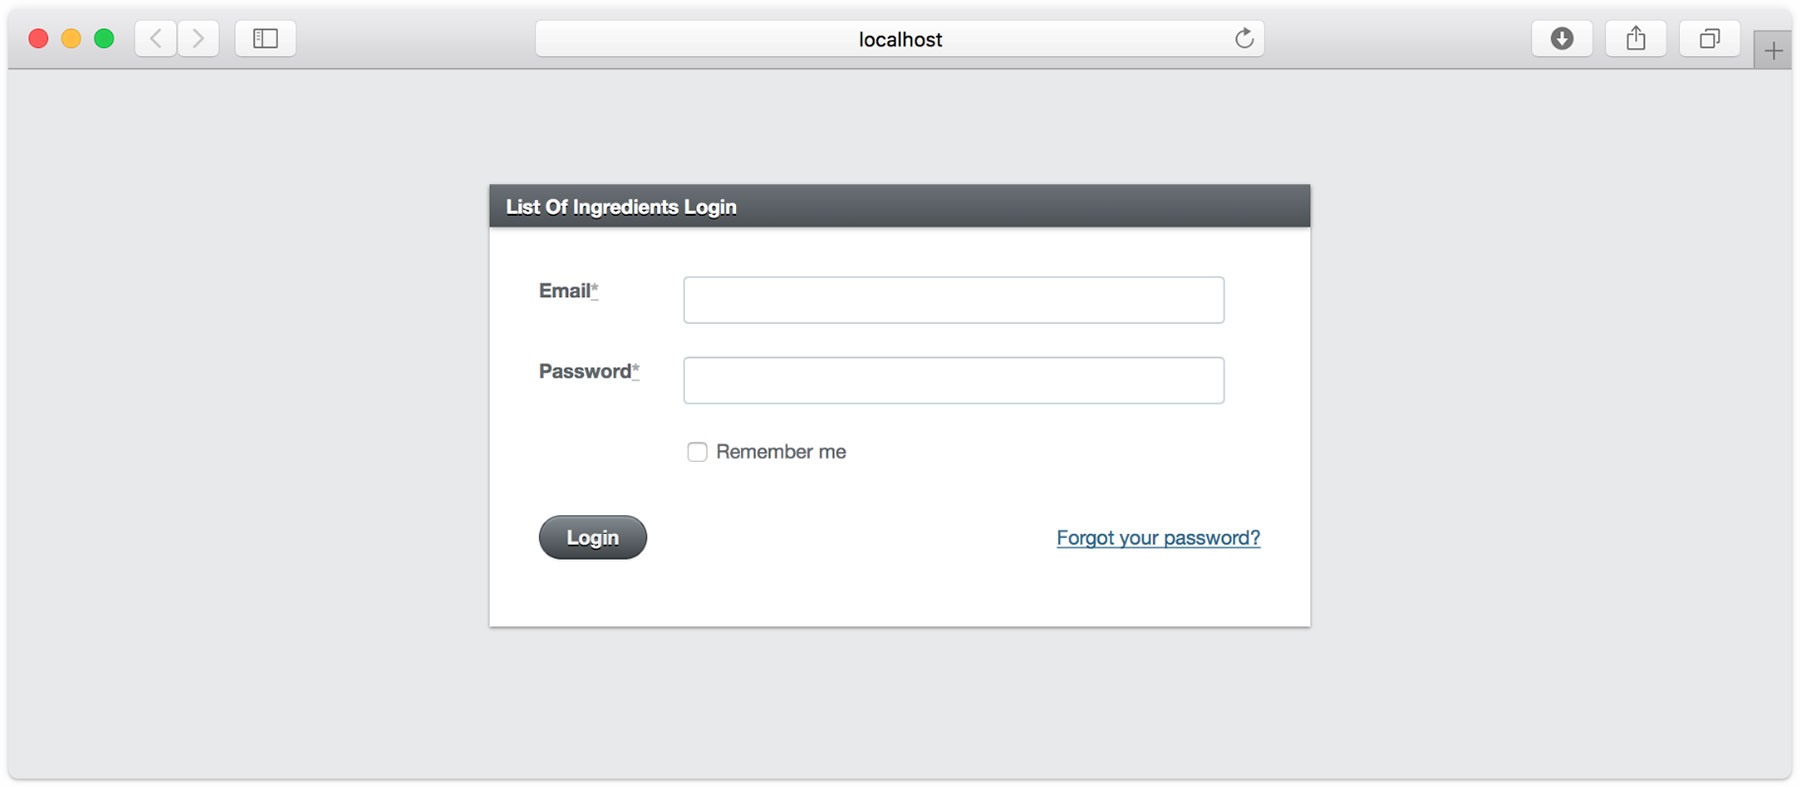Open the Forgot your password link
1800x787 pixels.
[x=1157, y=537]
